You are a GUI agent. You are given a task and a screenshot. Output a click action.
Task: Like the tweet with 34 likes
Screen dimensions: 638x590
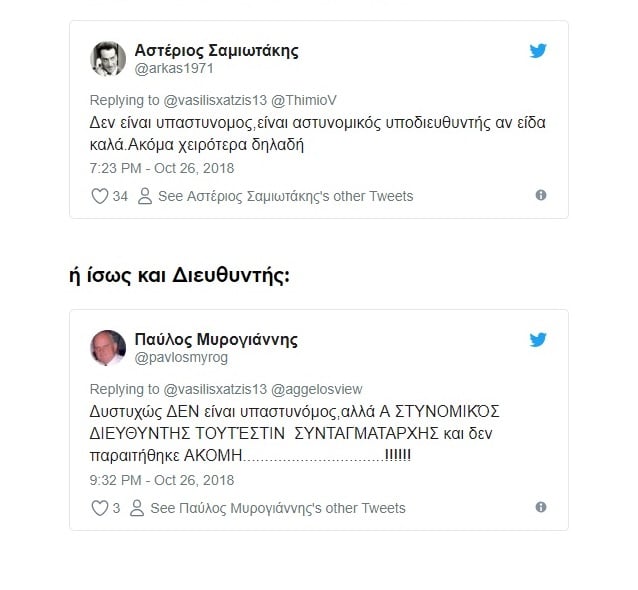point(100,196)
